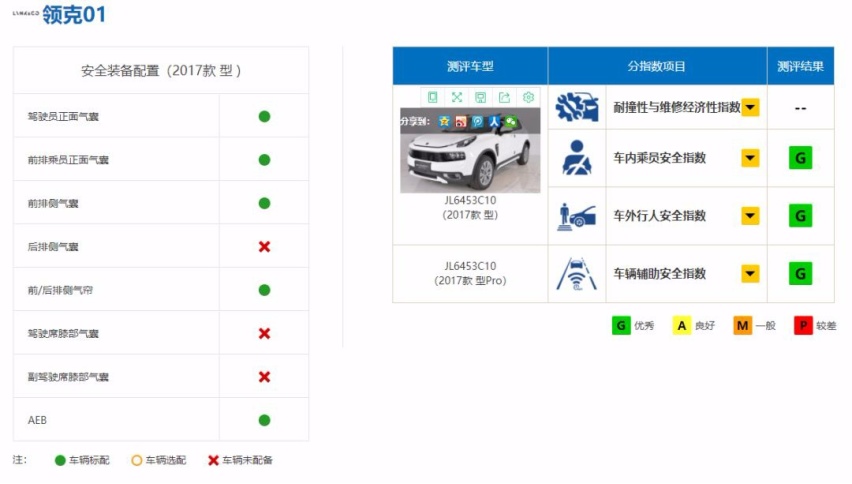
Task: Click the share arrow icon above car photo
Action: [504, 97]
